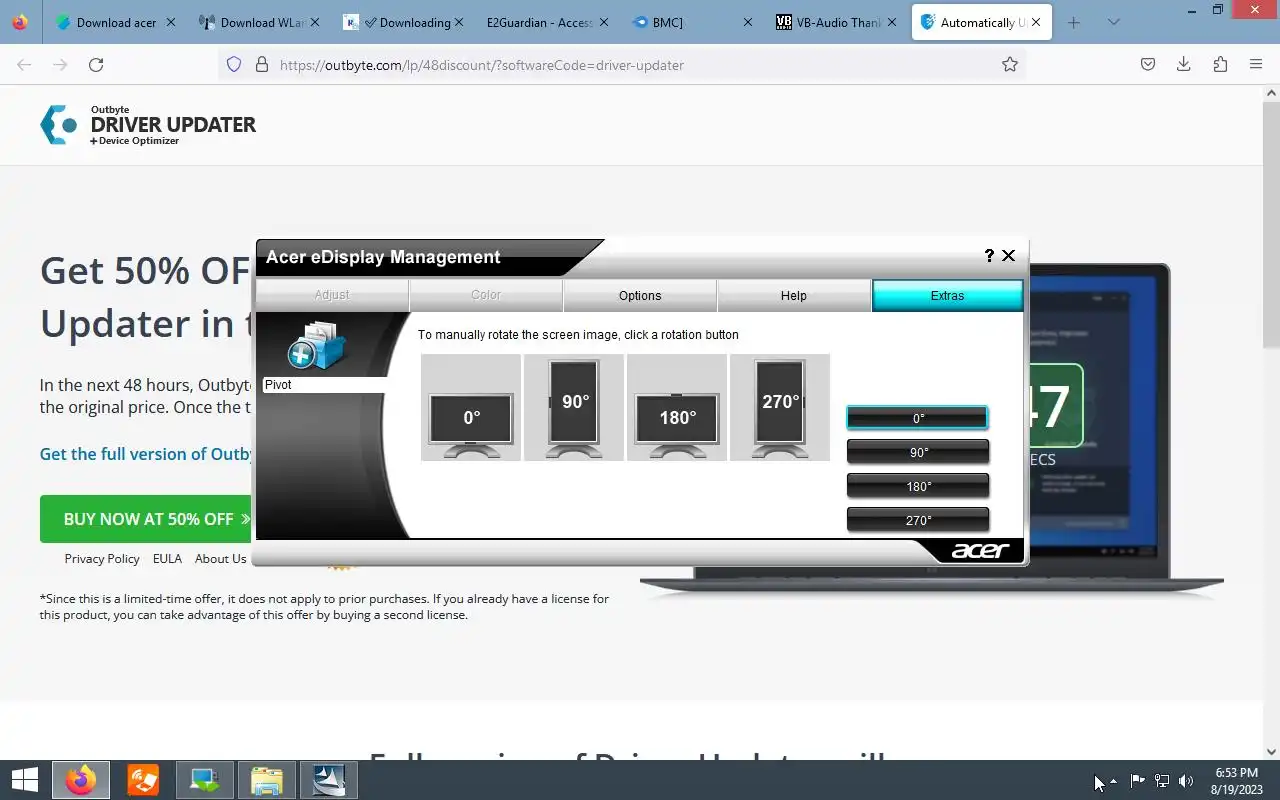This screenshot has height=800, width=1280.
Task: Open the Pocket save icon
Action: (x=1148, y=64)
